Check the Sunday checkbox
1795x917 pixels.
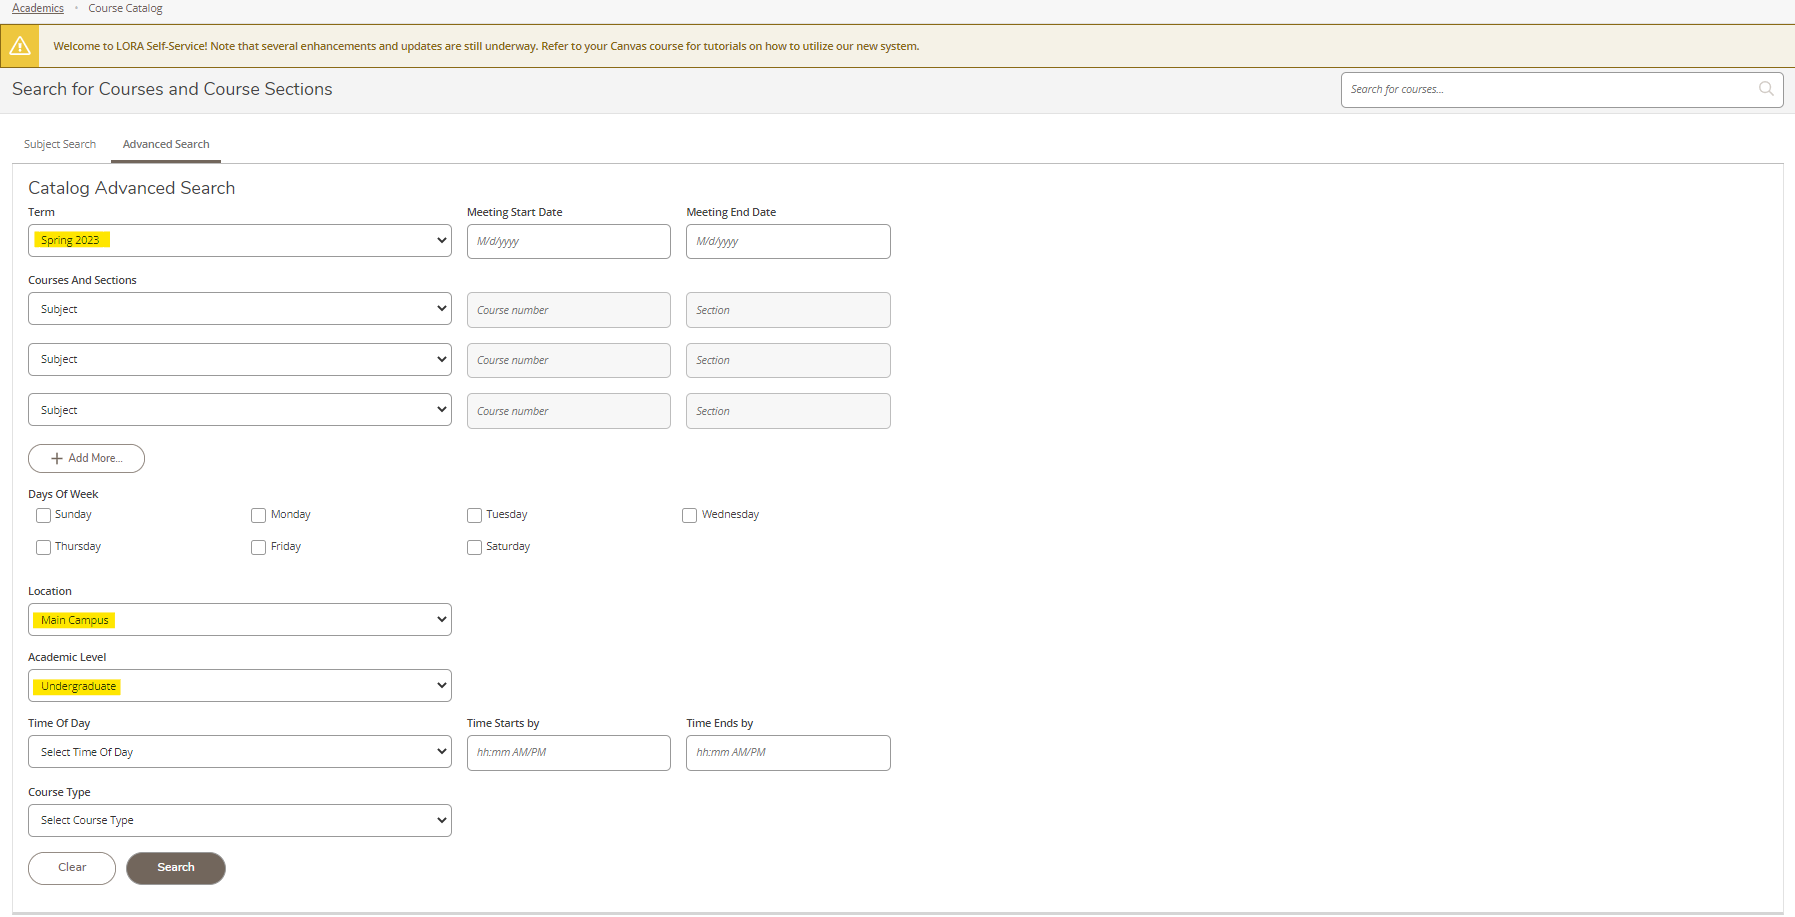(x=43, y=516)
